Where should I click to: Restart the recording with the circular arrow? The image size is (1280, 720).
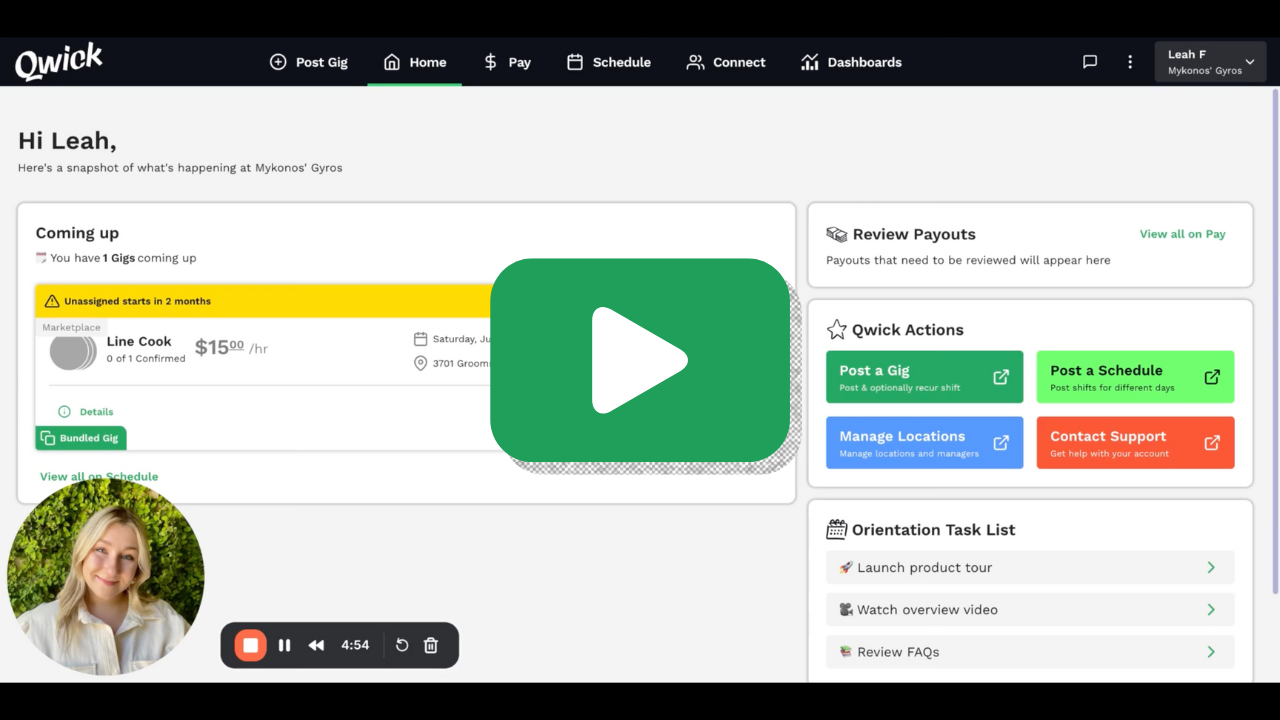click(x=402, y=645)
